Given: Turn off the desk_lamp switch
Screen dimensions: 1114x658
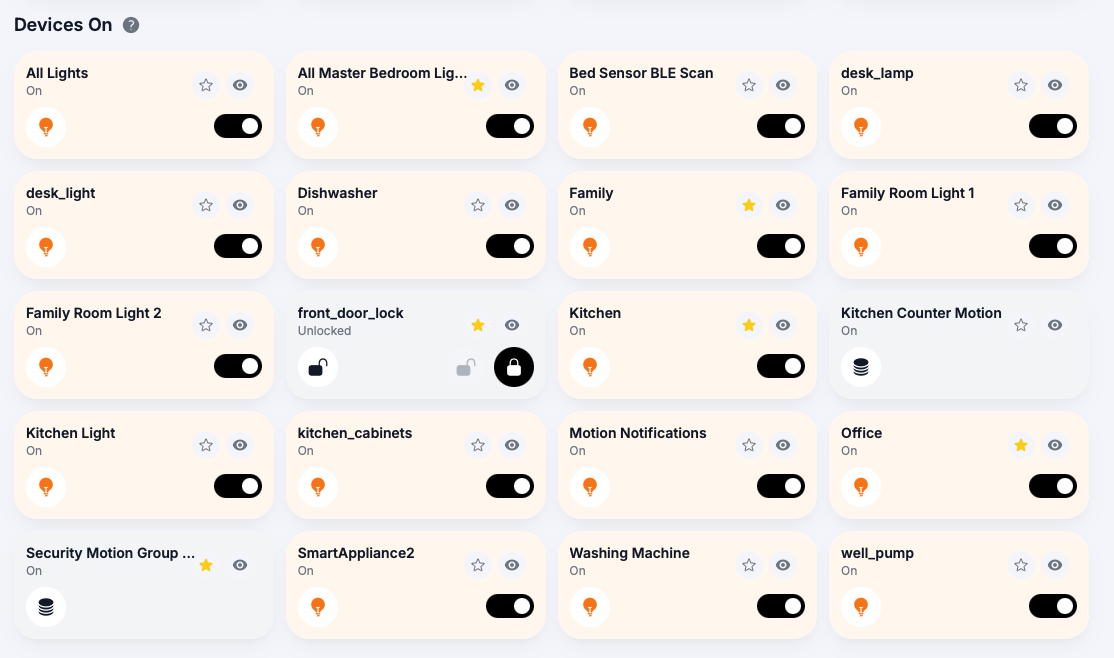Looking at the screenshot, I should click(1053, 126).
